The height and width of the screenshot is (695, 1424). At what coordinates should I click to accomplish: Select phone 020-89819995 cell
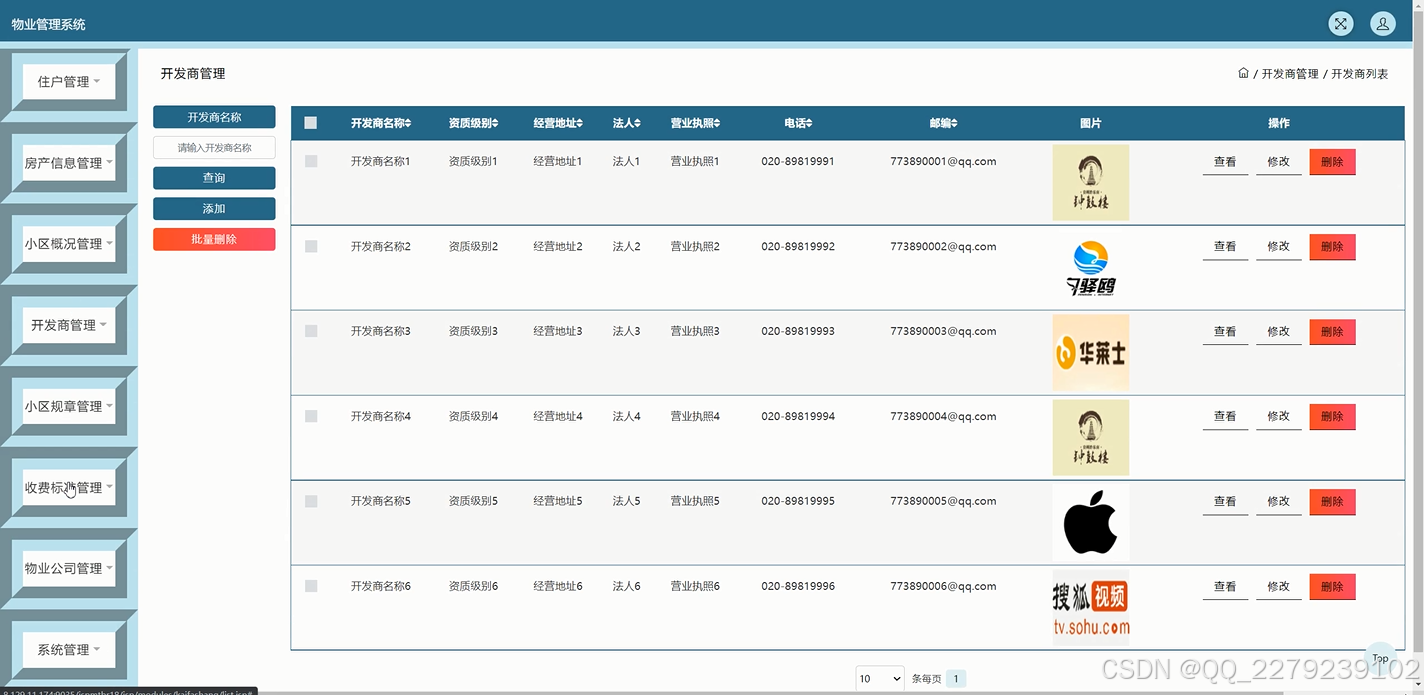798,501
